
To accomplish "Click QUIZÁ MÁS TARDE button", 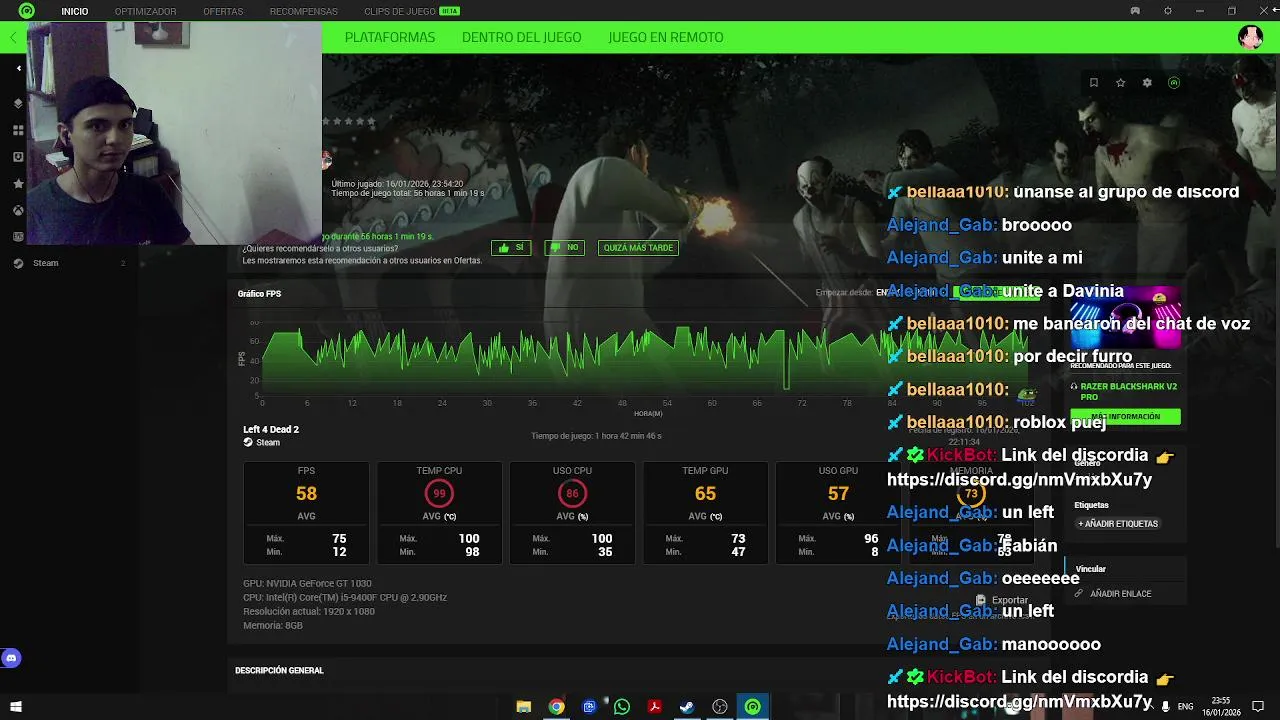I will click(638, 247).
